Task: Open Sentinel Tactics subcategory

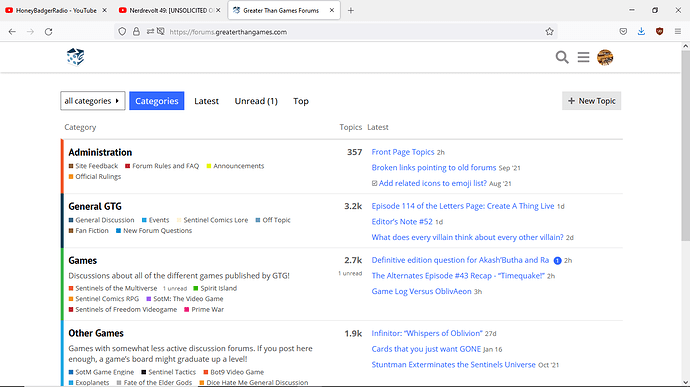Action: point(169,372)
